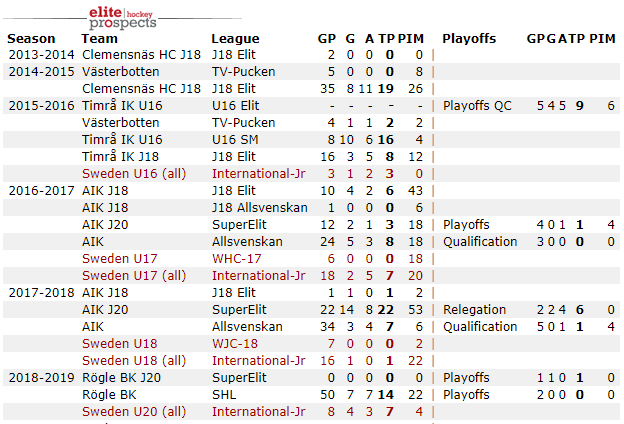Click the Season column header
Image resolution: width=624 pixels, height=424 pixels.
32,38
